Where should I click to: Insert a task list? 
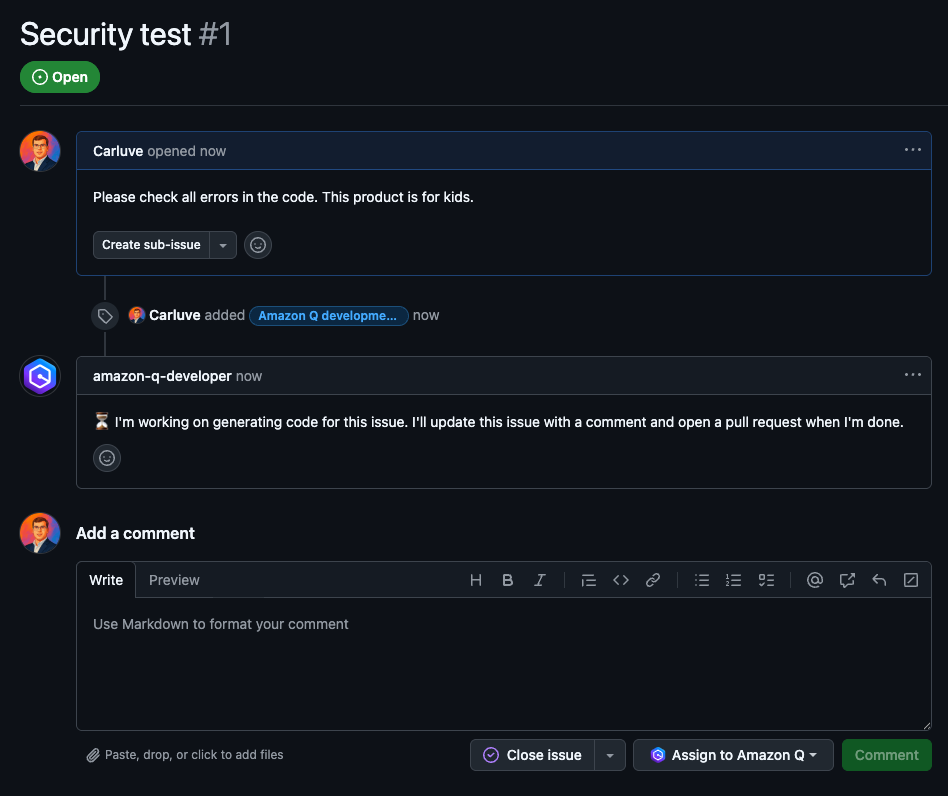(766, 580)
